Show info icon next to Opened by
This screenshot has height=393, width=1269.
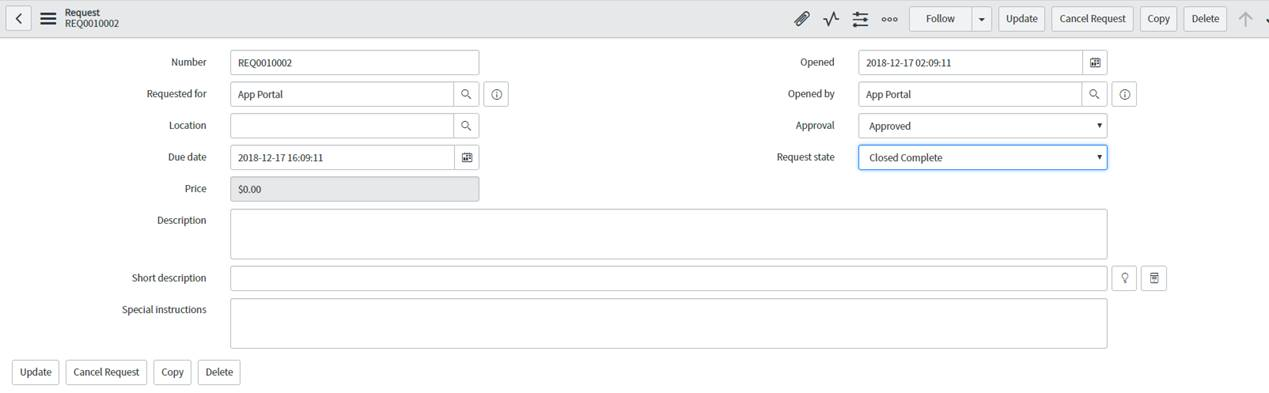[x=1125, y=94]
